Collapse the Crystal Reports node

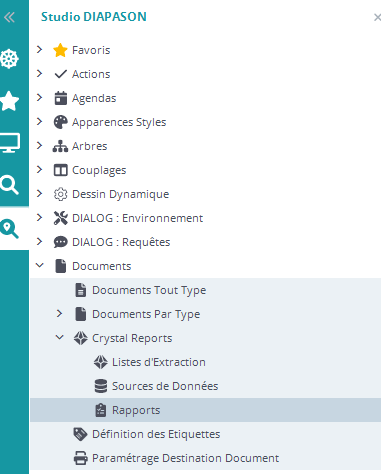[x=59, y=338]
